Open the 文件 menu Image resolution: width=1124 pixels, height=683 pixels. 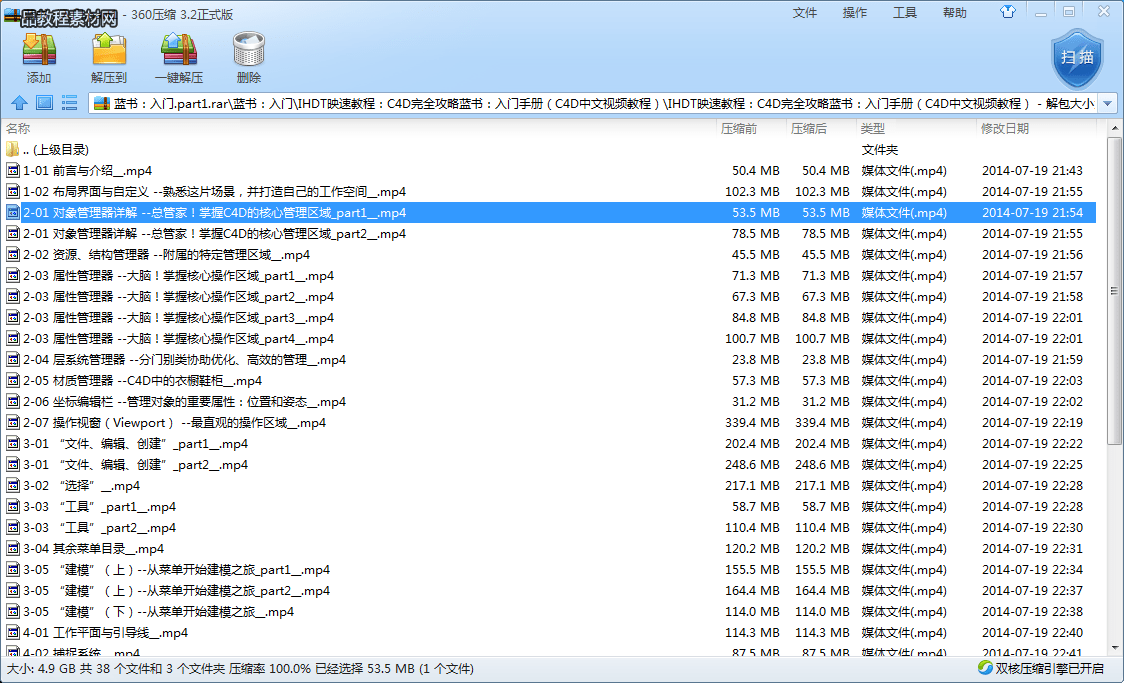(x=805, y=13)
